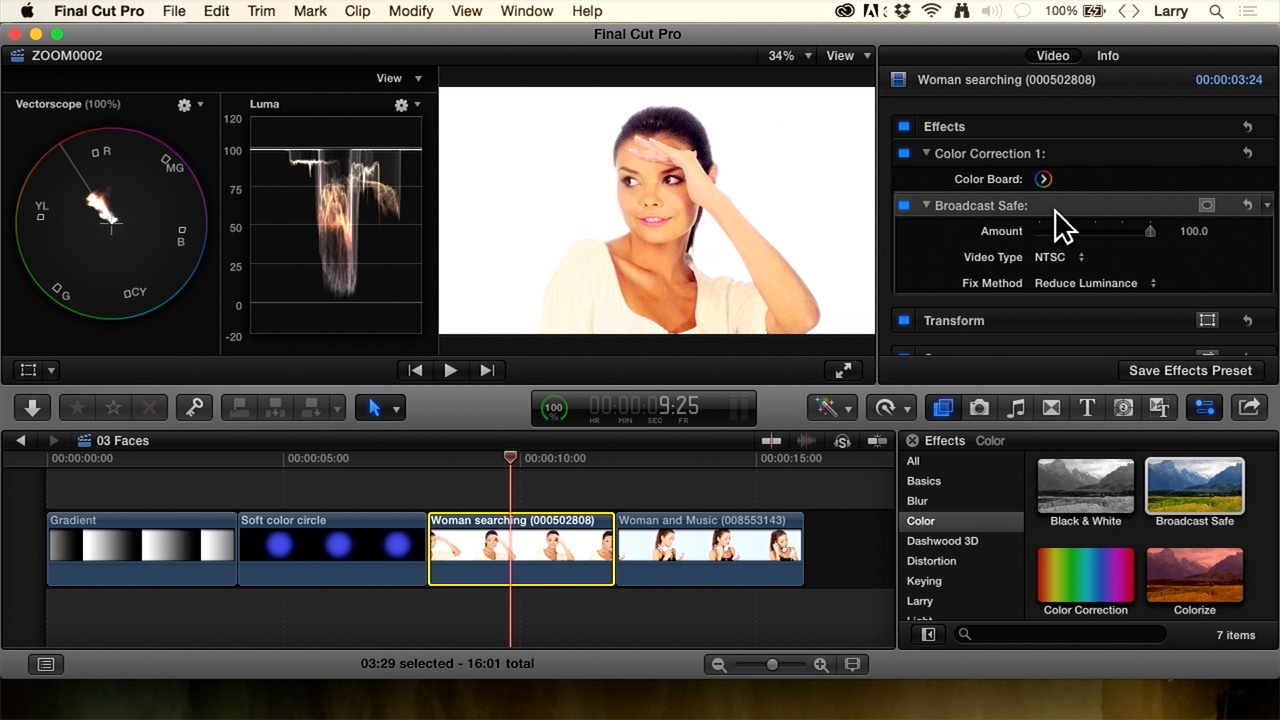
Task: Adjust the timeline zoom slider
Action: click(772, 664)
